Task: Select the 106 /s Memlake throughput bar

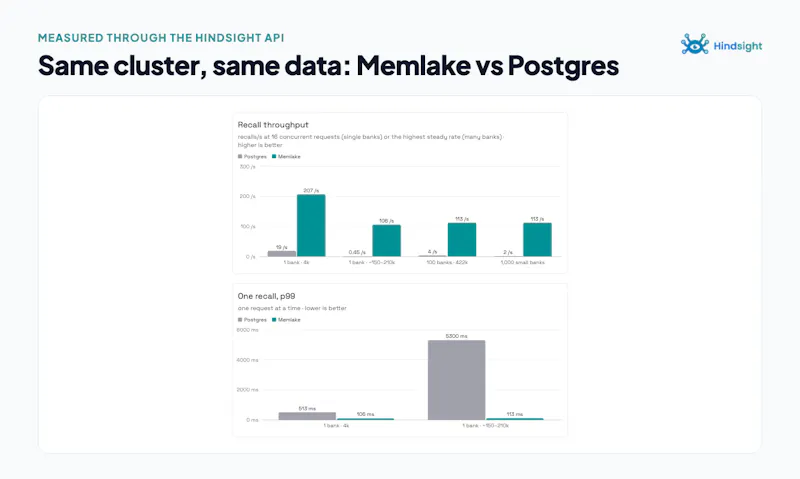Action: click(x=386, y=241)
